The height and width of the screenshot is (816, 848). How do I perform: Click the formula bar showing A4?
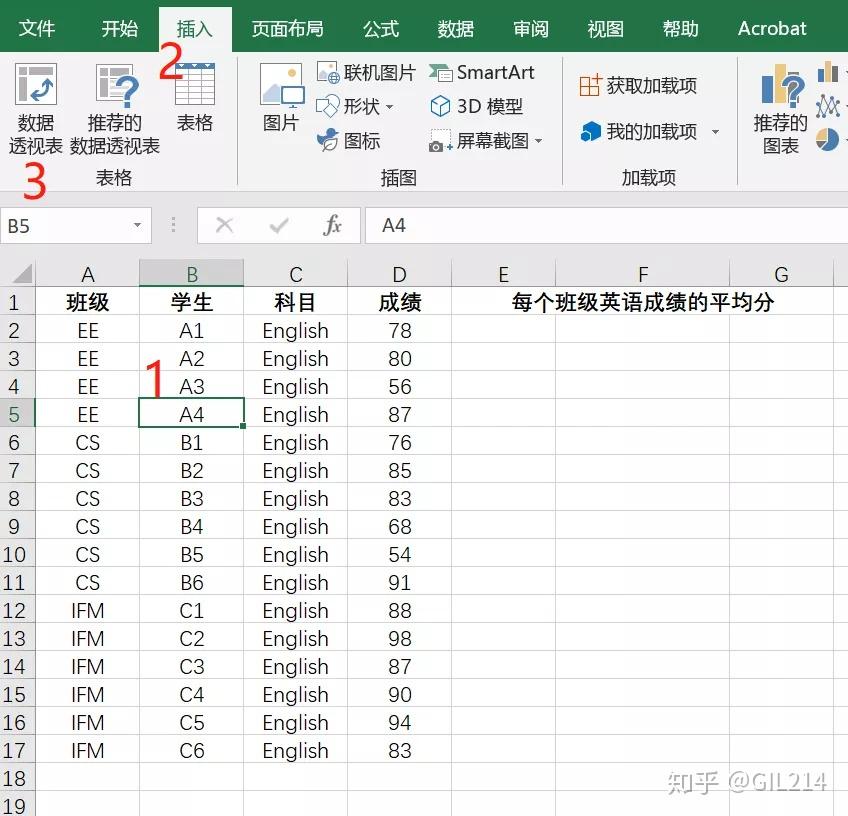coord(607,225)
